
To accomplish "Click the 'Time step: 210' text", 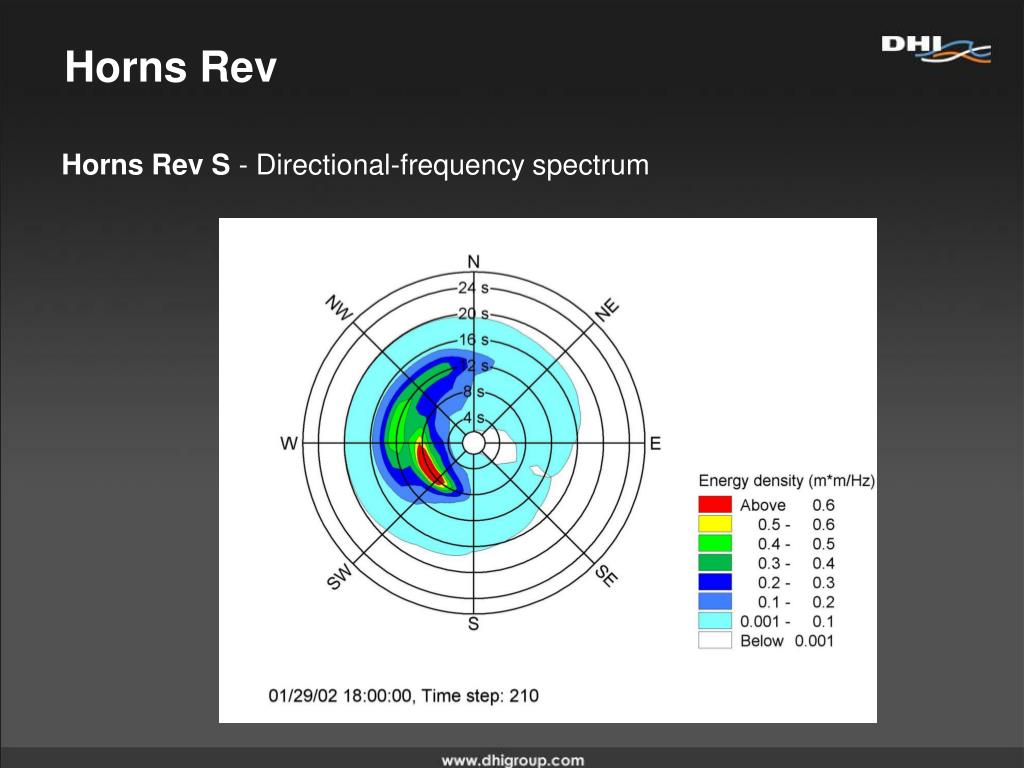I will click(480, 696).
